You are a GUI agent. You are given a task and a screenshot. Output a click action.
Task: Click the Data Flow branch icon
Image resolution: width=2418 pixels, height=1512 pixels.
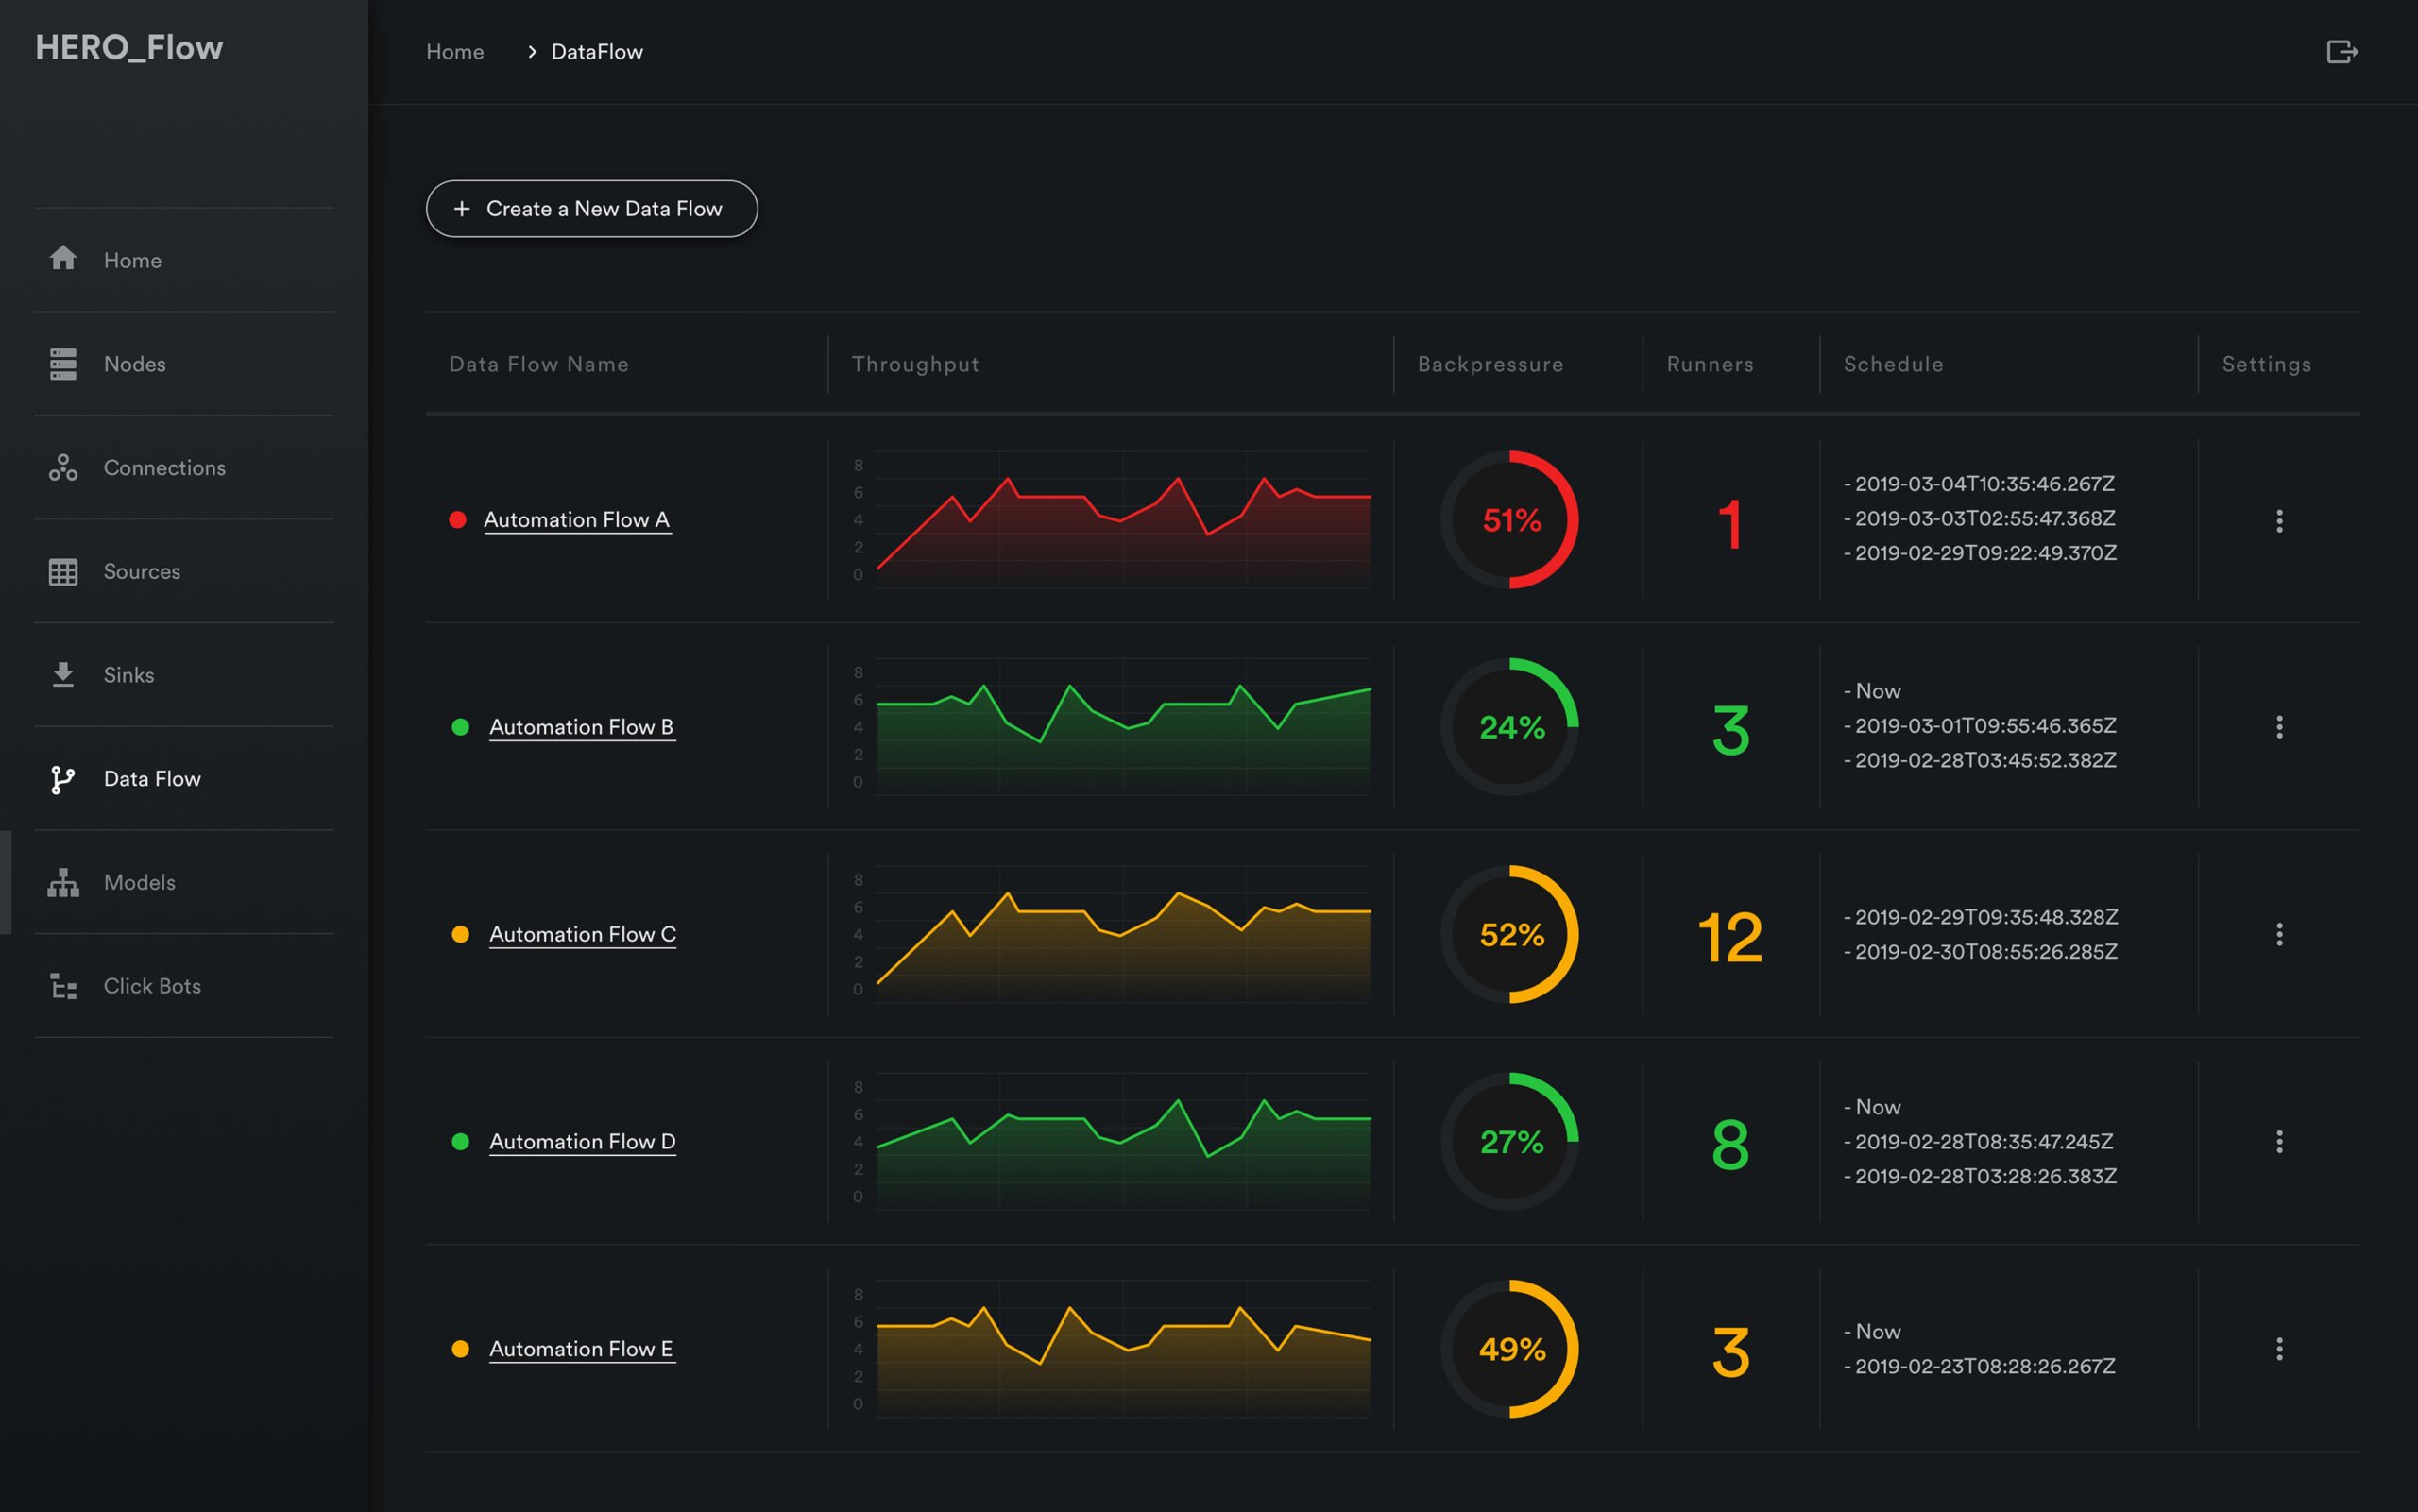click(x=63, y=779)
